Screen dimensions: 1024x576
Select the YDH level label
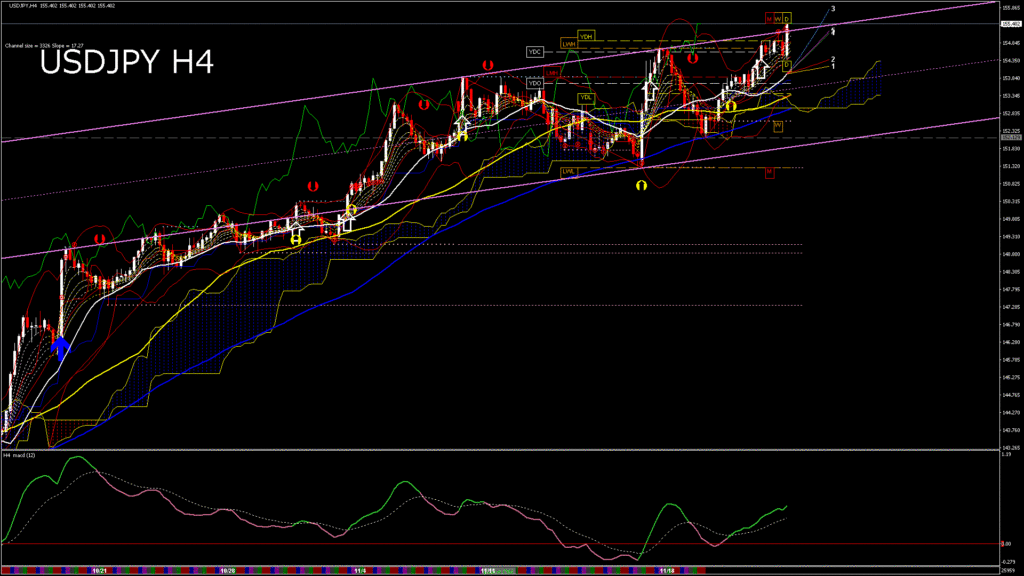click(586, 37)
